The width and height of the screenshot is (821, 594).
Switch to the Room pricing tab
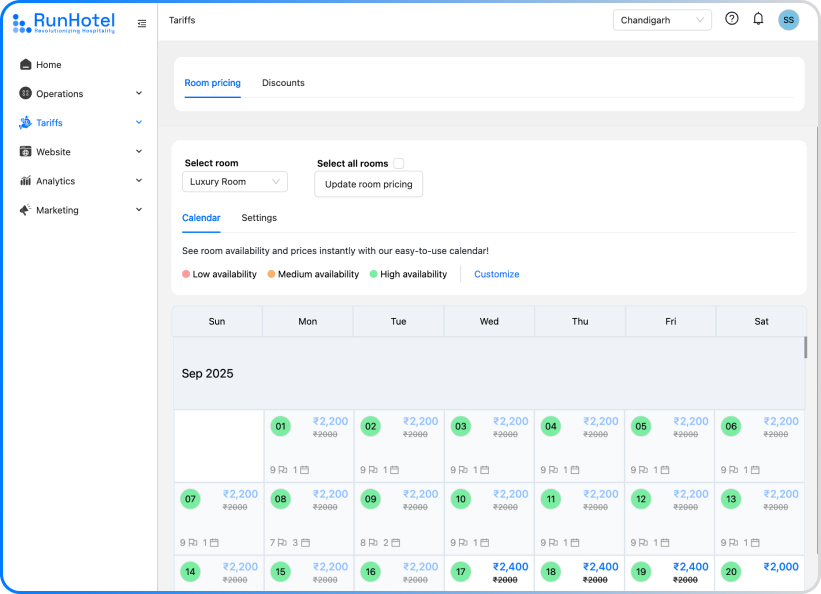pyautogui.click(x=213, y=83)
